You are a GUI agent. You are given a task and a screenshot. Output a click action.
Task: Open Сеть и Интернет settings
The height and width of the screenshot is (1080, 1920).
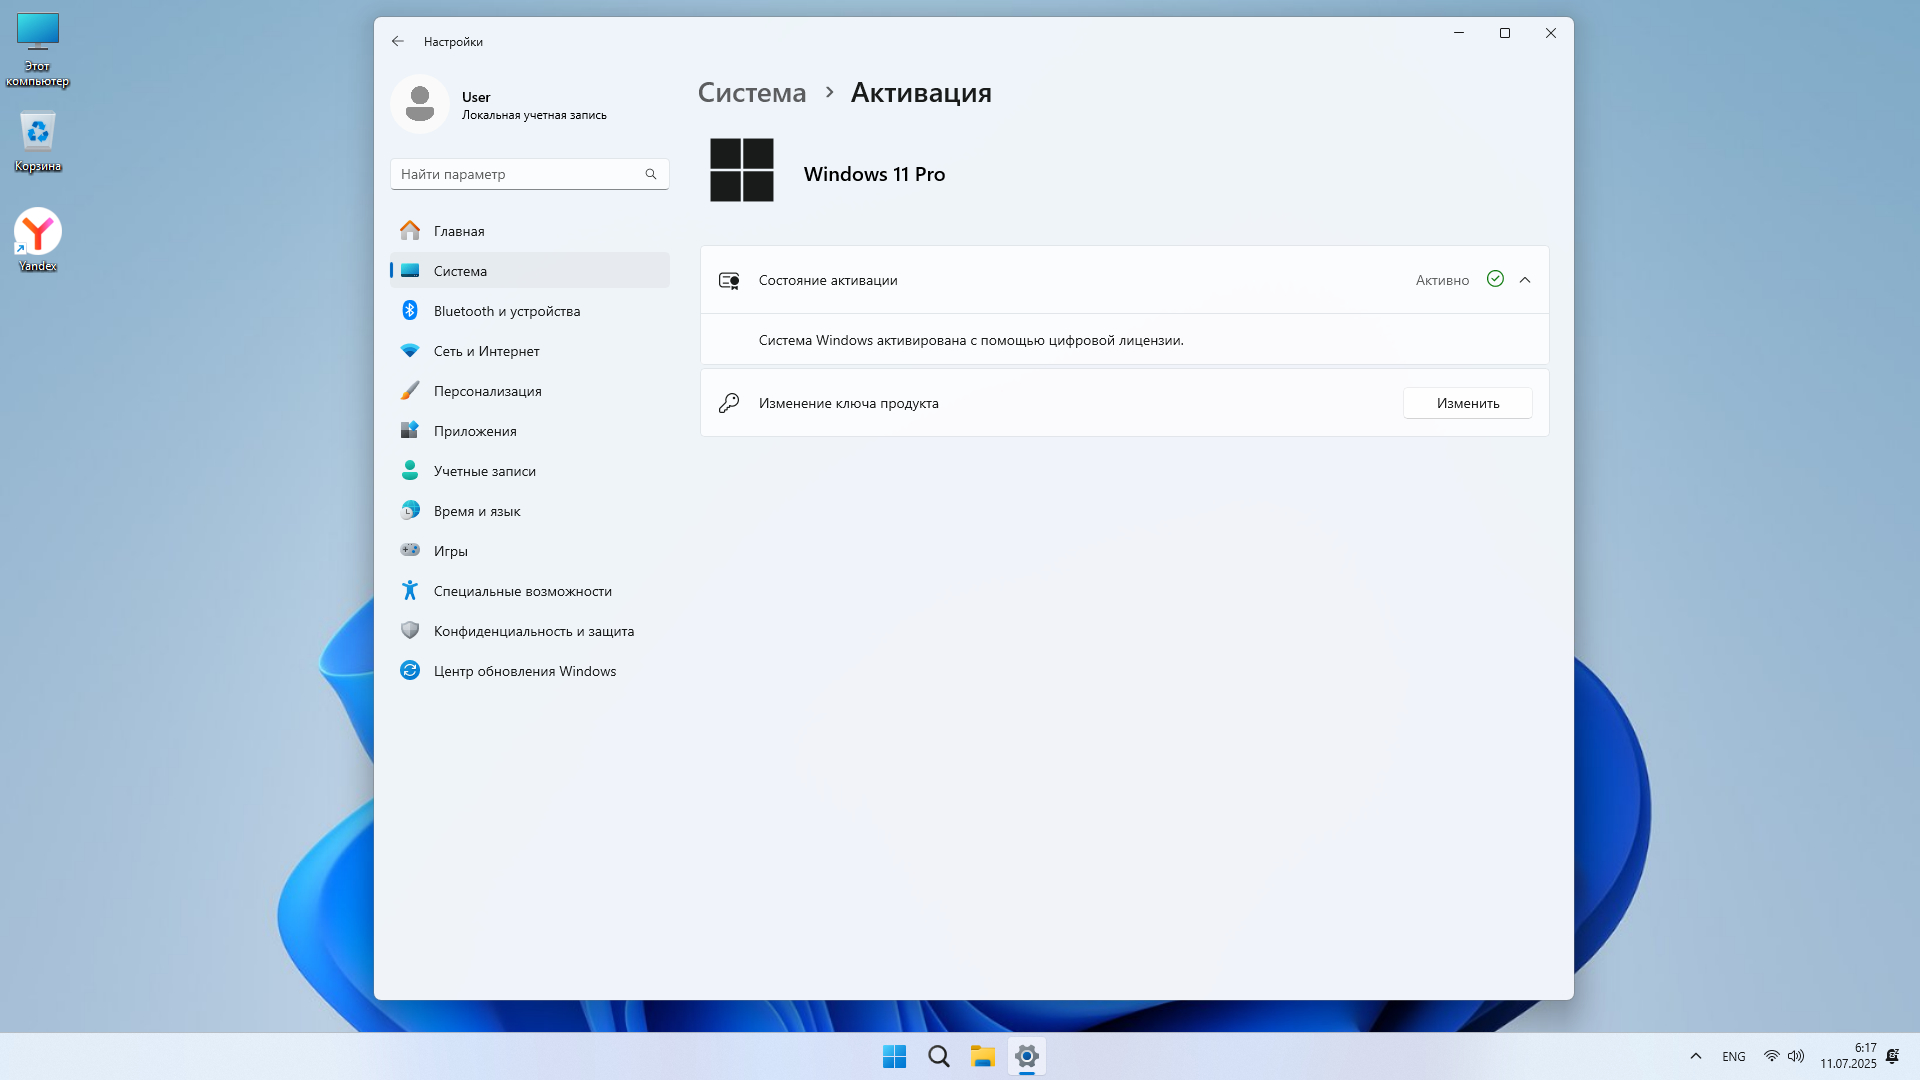pyautogui.click(x=486, y=351)
